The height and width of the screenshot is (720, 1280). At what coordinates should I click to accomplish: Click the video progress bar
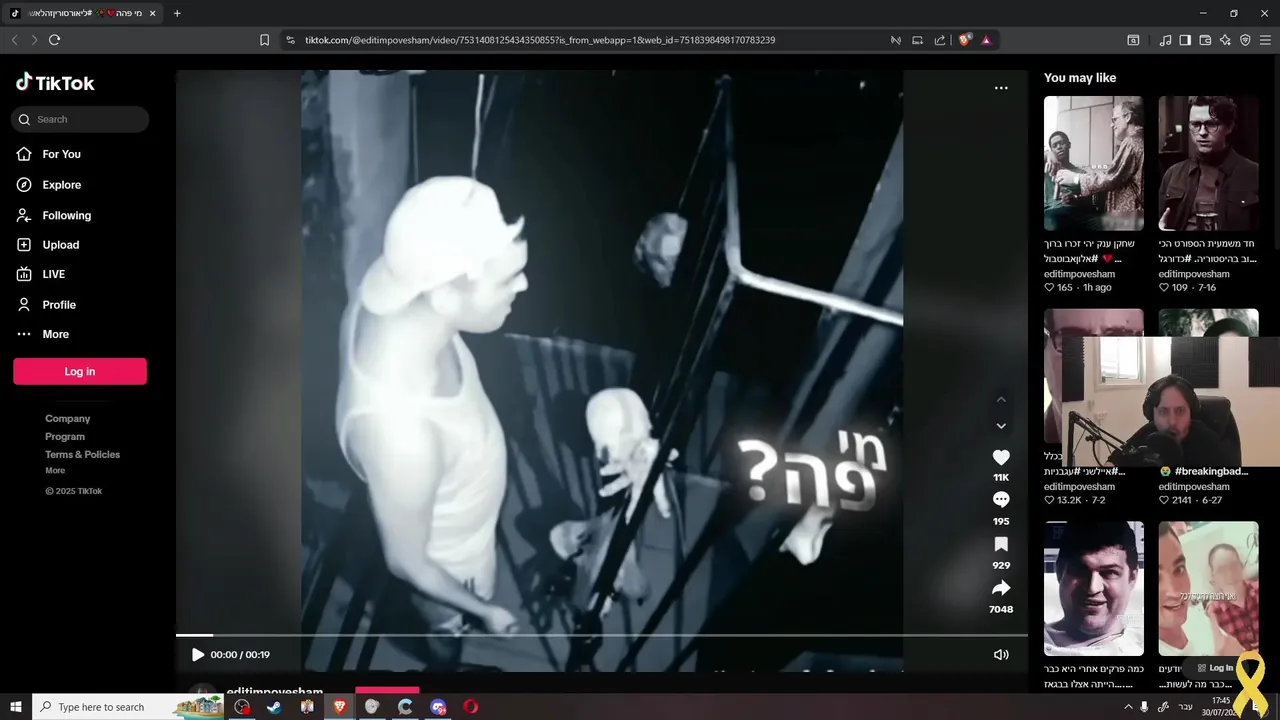point(602,635)
